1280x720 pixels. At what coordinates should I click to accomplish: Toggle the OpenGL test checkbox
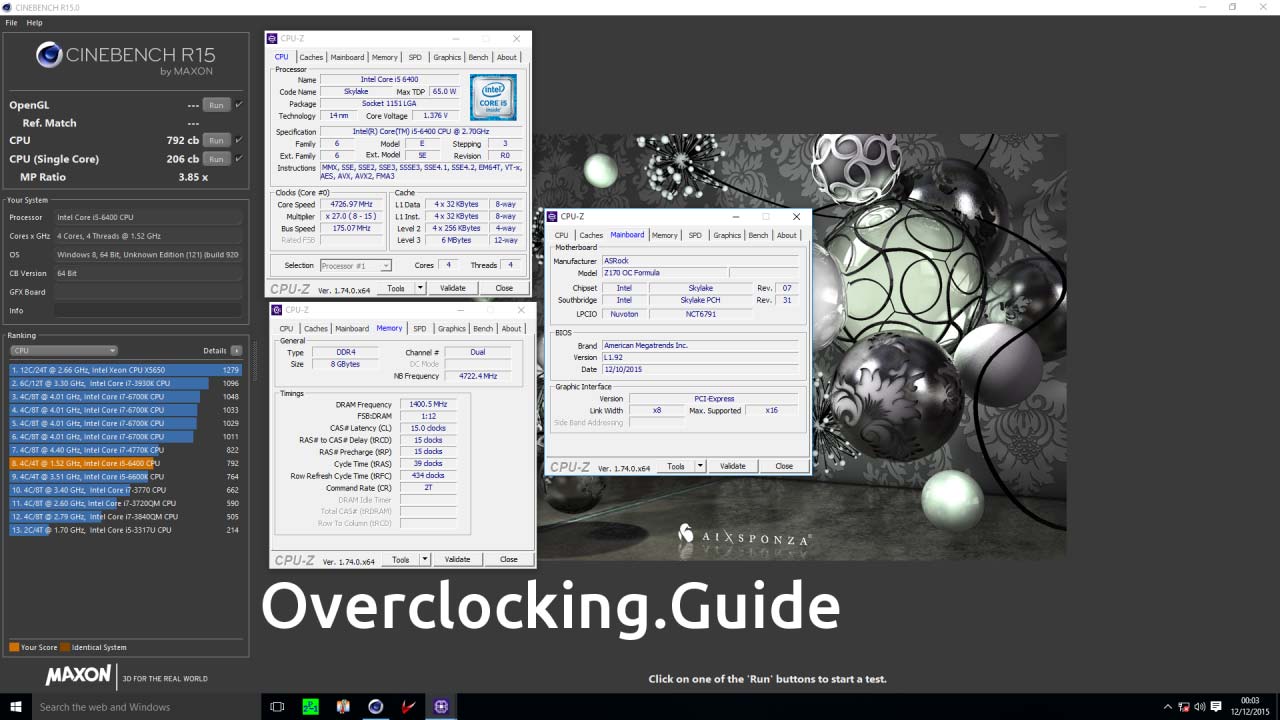(239, 105)
